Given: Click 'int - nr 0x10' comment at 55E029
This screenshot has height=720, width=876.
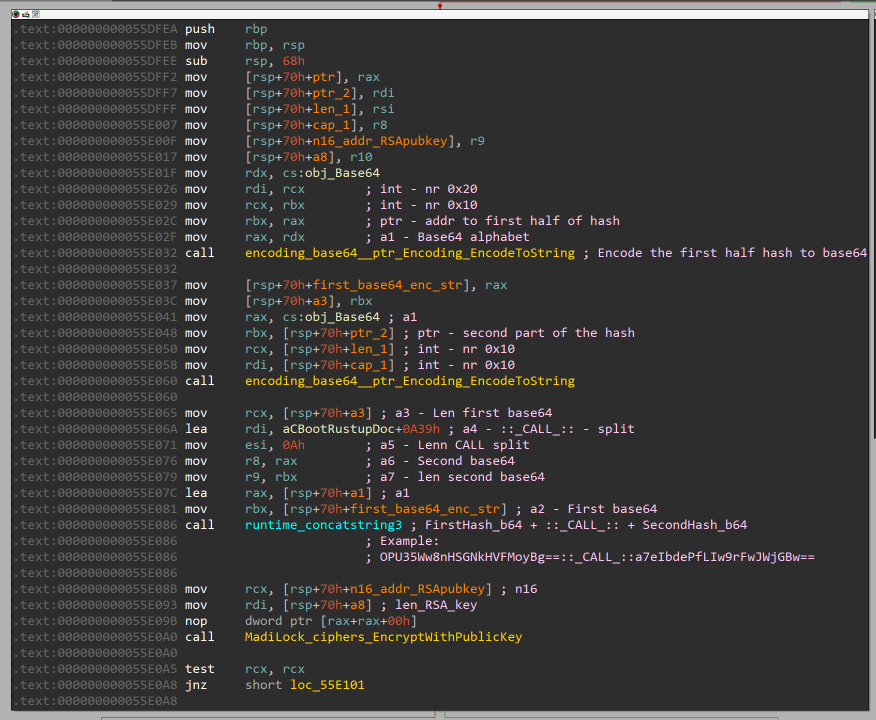Looking at the screenshot, I should pos(429,205).
